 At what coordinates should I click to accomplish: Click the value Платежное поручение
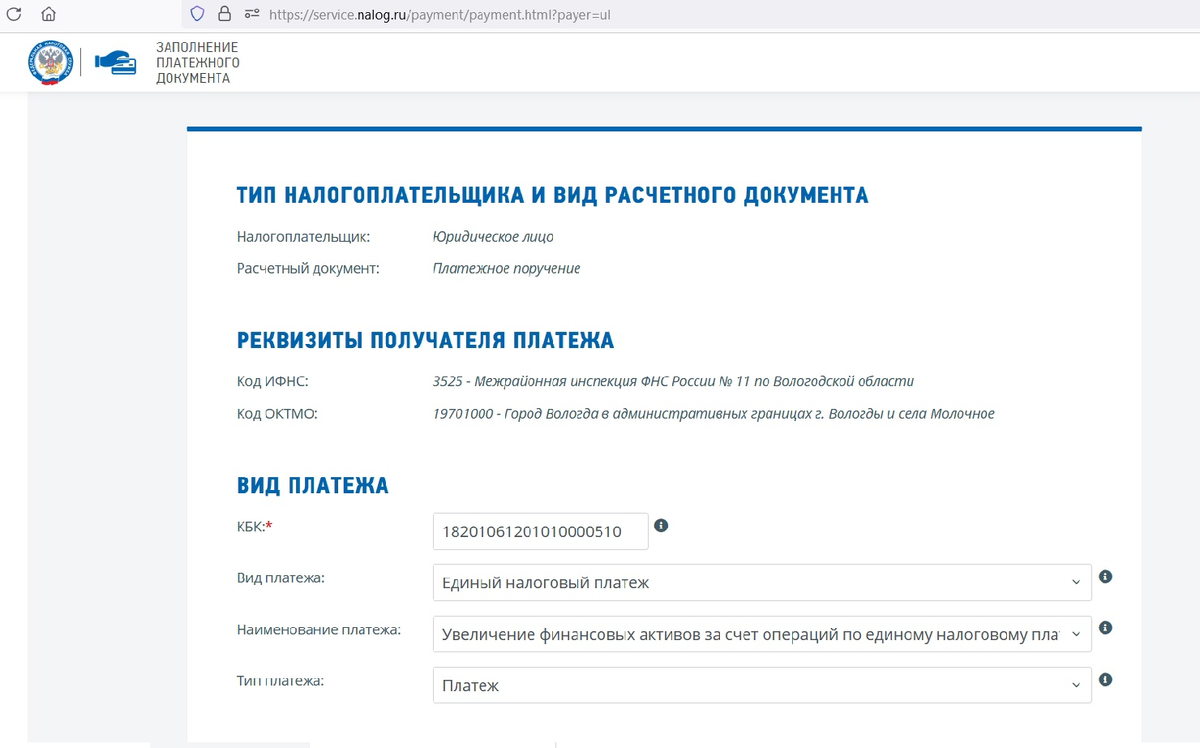(506, 268)
